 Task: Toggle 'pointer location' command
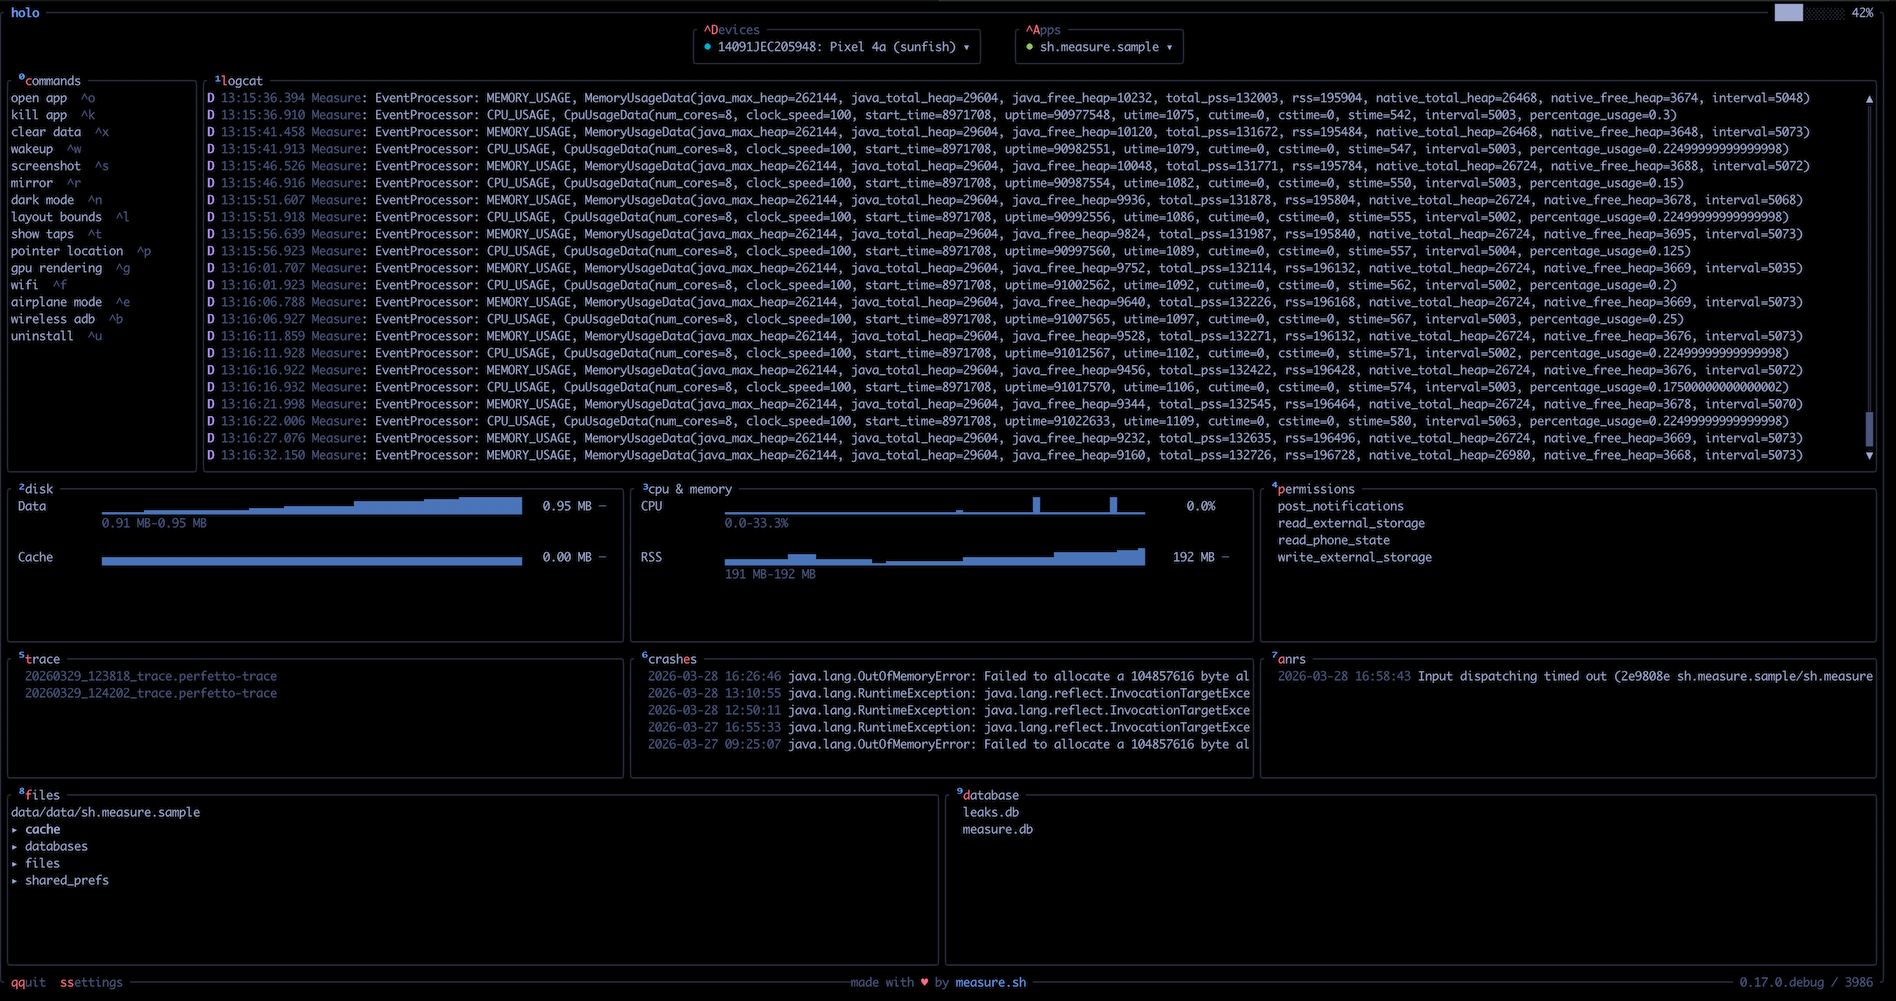pyautogui.click(x=81, y=251)
